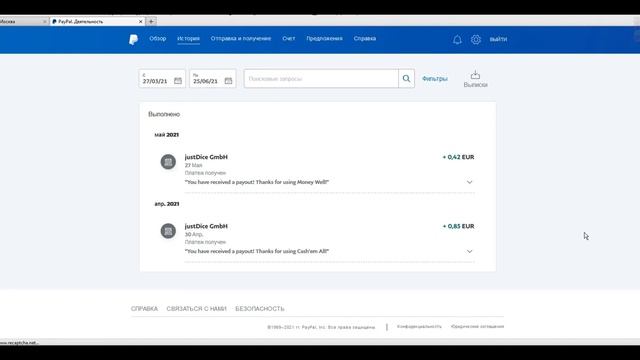
Task: Click the Выписки label
Action: tap(476, 84)
